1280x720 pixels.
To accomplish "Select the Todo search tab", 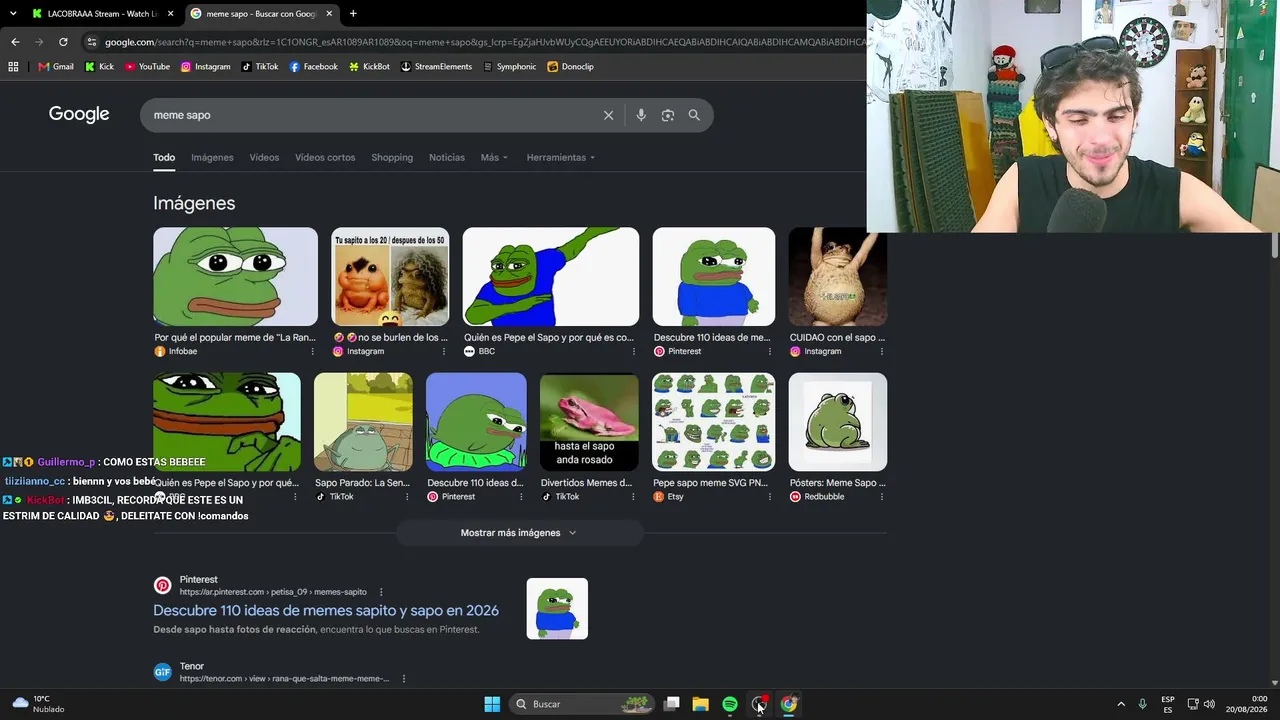I will point(164,158).
